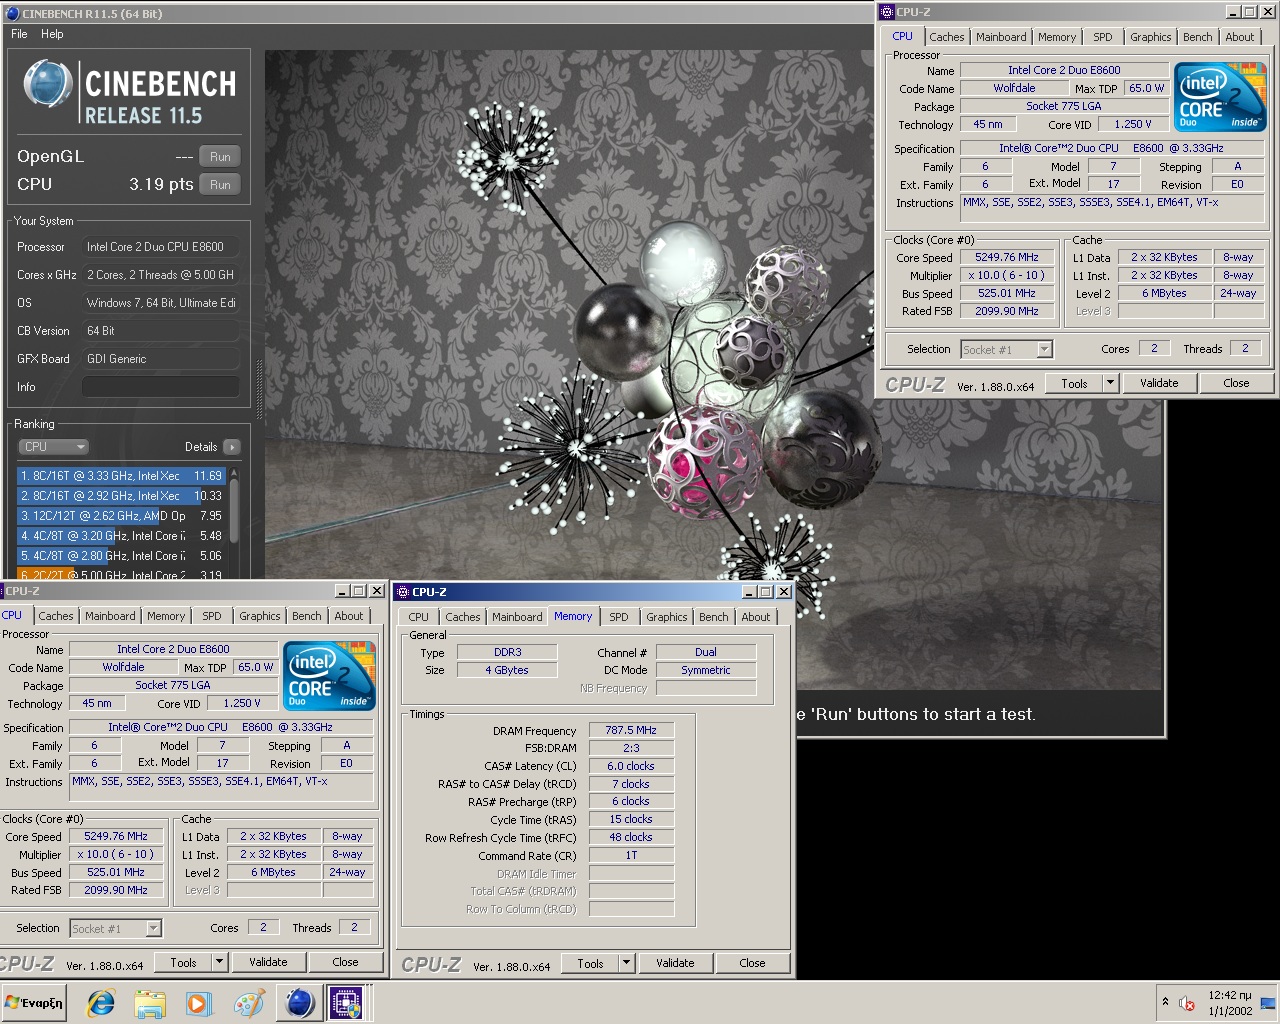Image resolution: width=1280 pixels, height=1024 pixels.
Task: Click the title icon of the top-right CPU-Z window
Action: (886, 12)
